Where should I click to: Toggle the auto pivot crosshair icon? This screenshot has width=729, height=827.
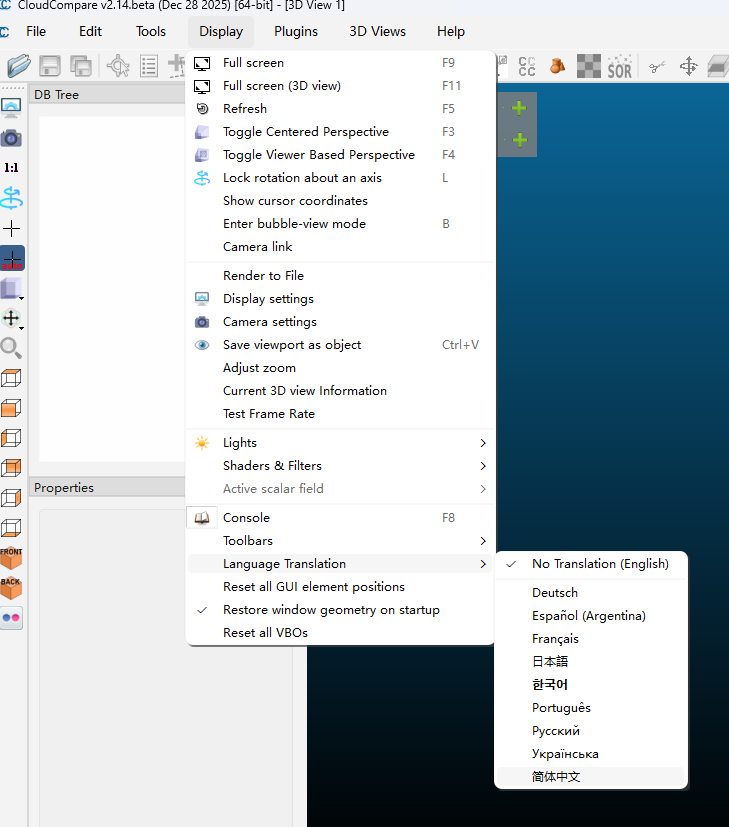coord(12,258)
